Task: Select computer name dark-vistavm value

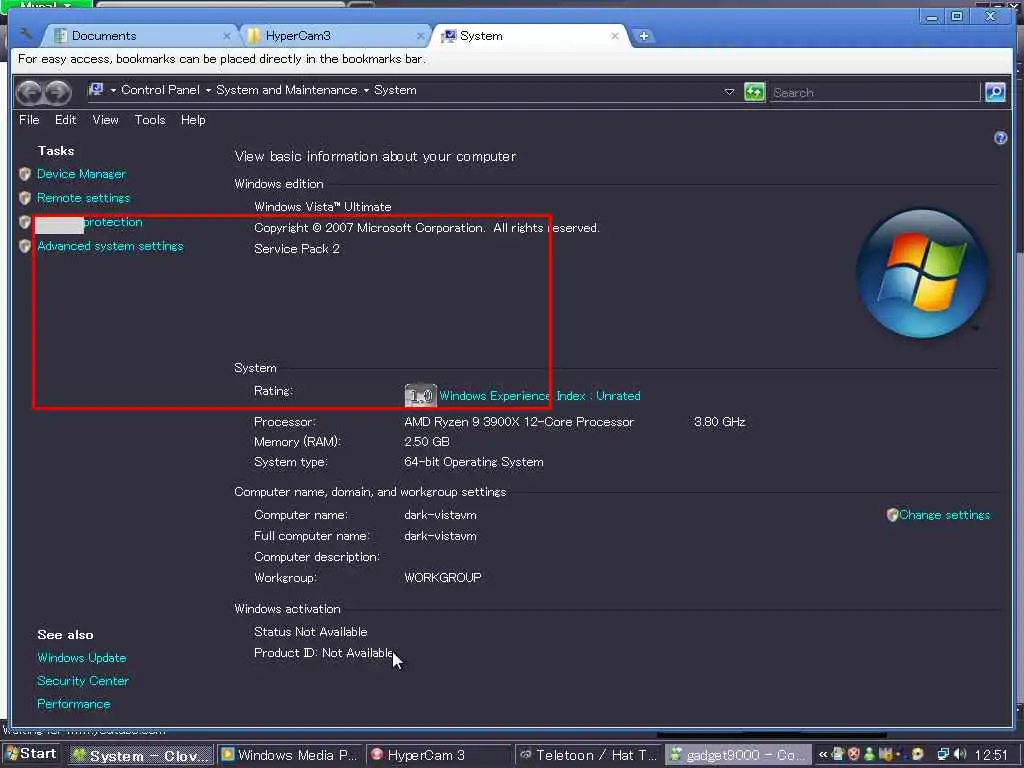Action: (x=440, y=515)
